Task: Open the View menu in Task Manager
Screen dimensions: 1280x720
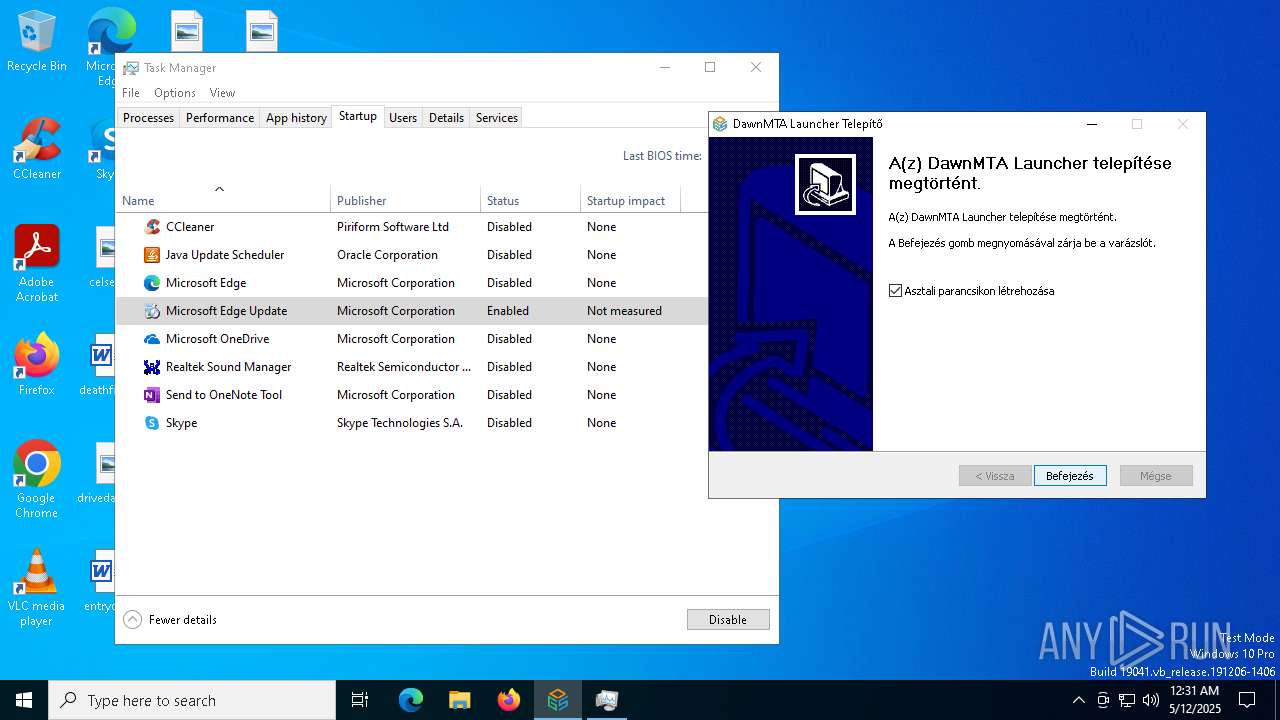Action: click(x=222, y=93)
